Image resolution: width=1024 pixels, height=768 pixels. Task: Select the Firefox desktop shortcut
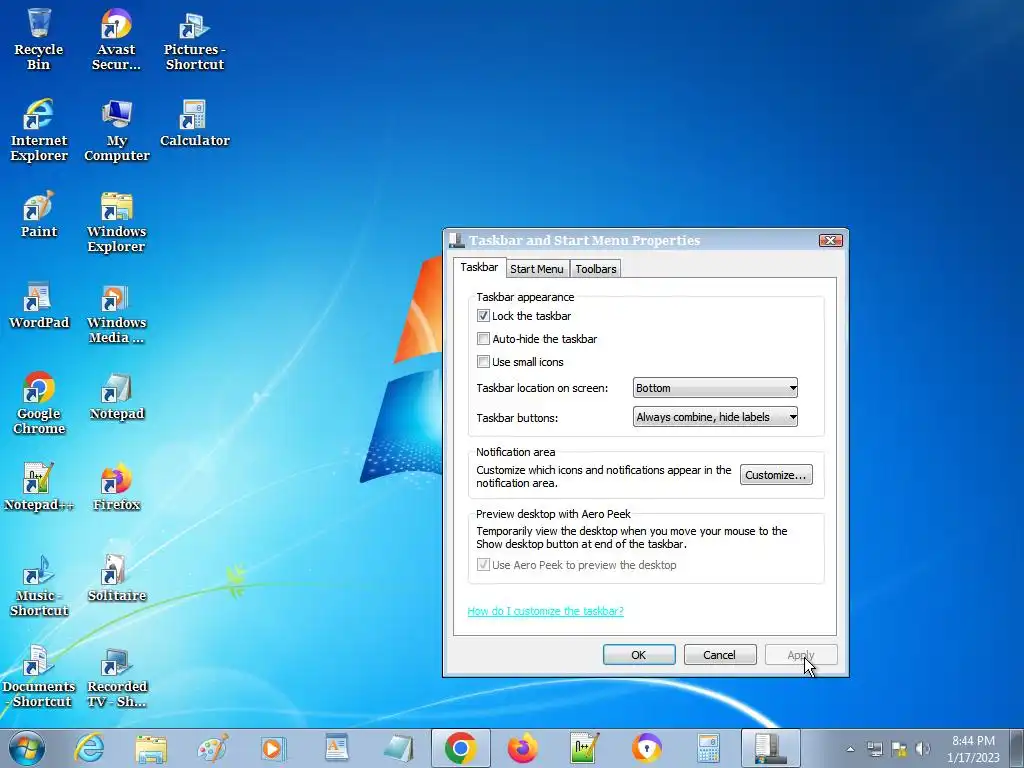[x=116, y=487]
